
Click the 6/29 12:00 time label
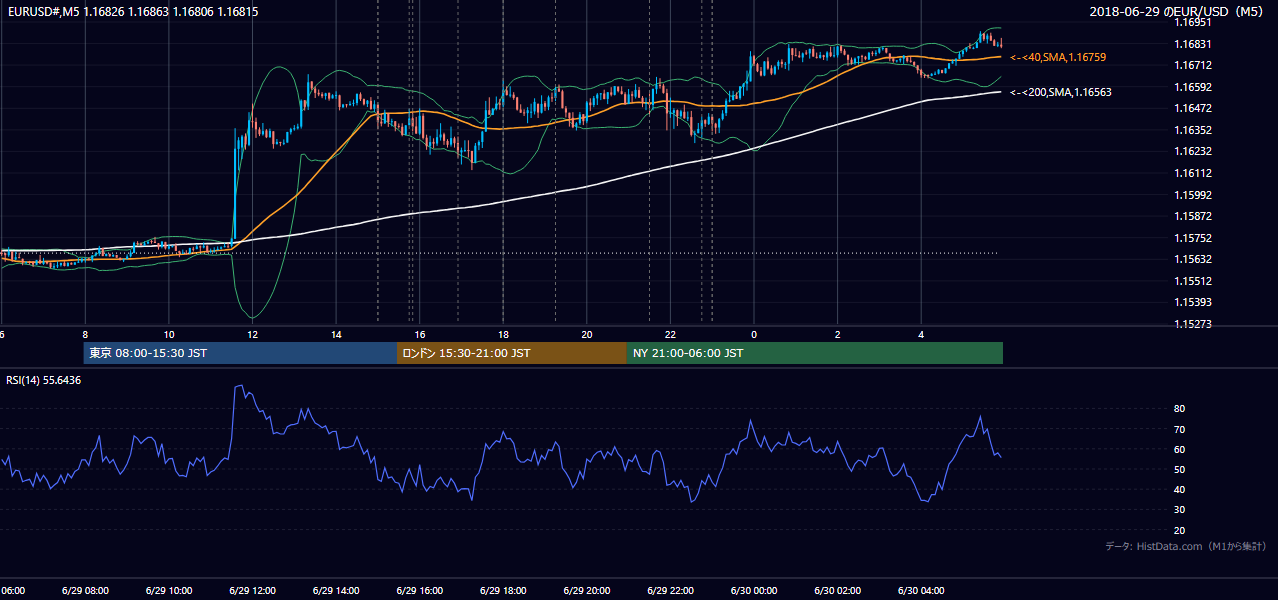[x=252, y=591]
